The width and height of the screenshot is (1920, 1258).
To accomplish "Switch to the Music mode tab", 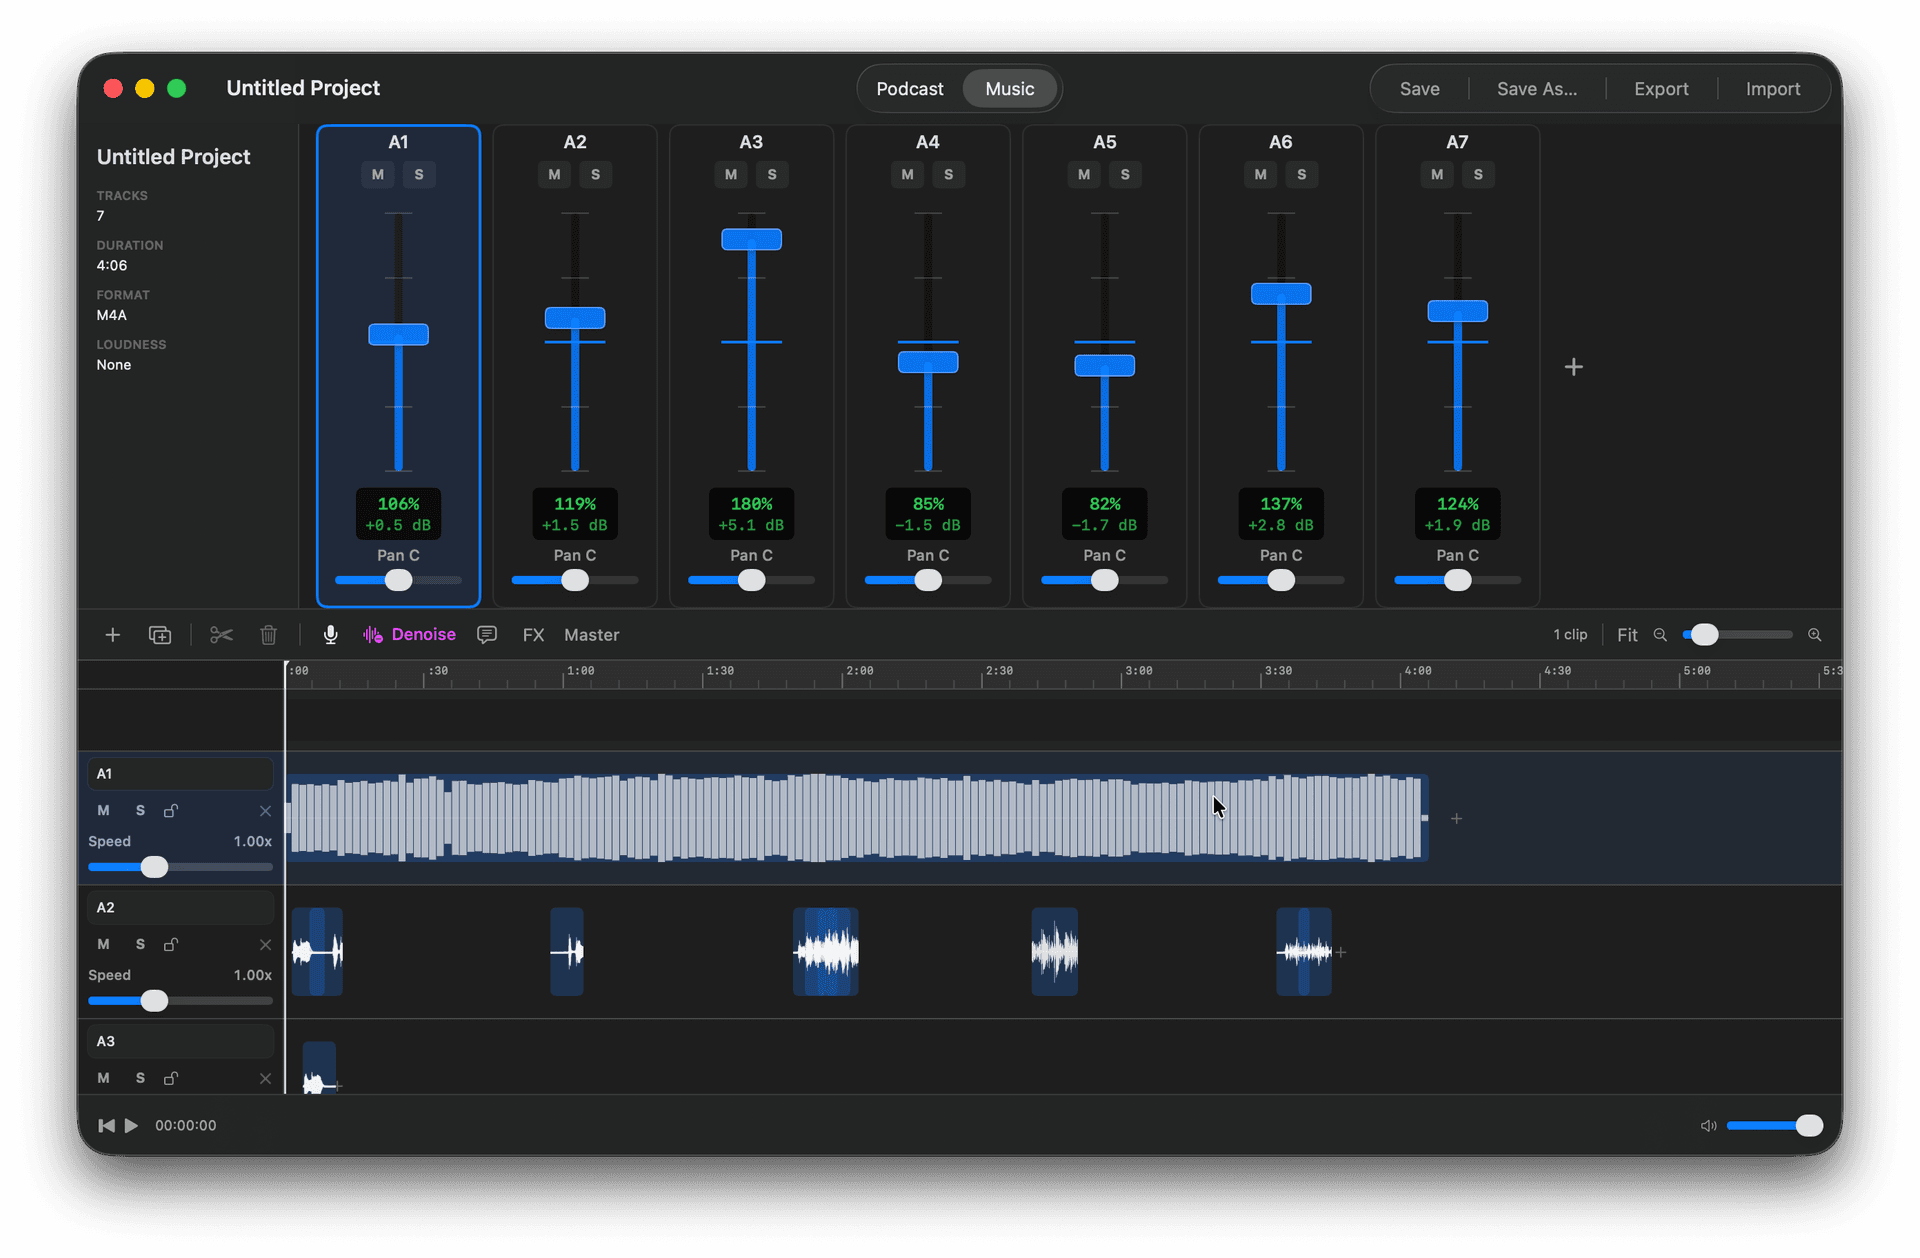I will [1009, 89].
